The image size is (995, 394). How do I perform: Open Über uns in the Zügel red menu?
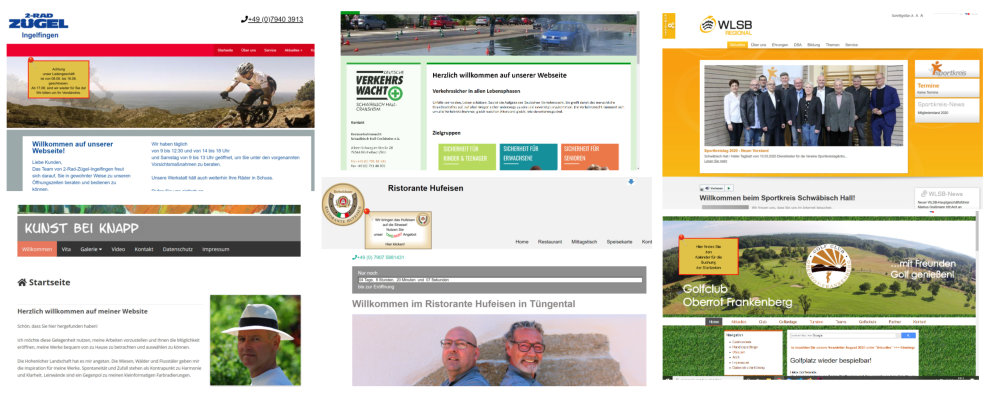point(249,49)
